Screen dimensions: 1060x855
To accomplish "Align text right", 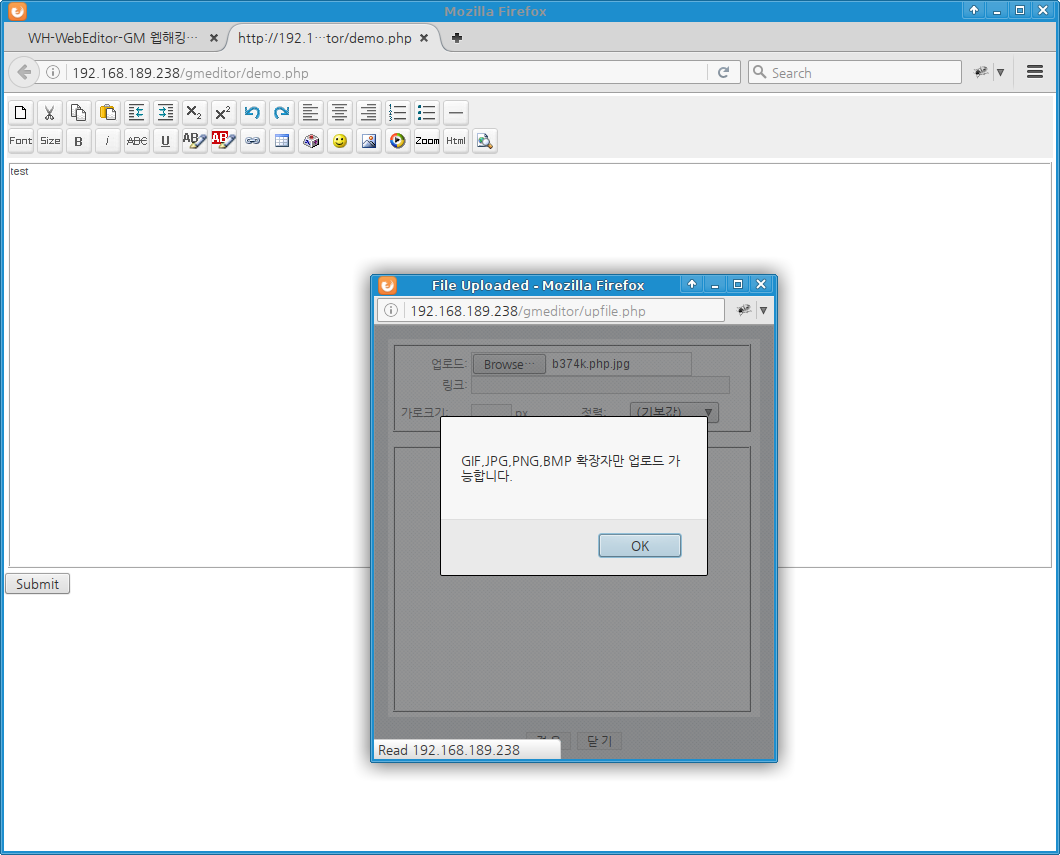I will pos(369,112).
